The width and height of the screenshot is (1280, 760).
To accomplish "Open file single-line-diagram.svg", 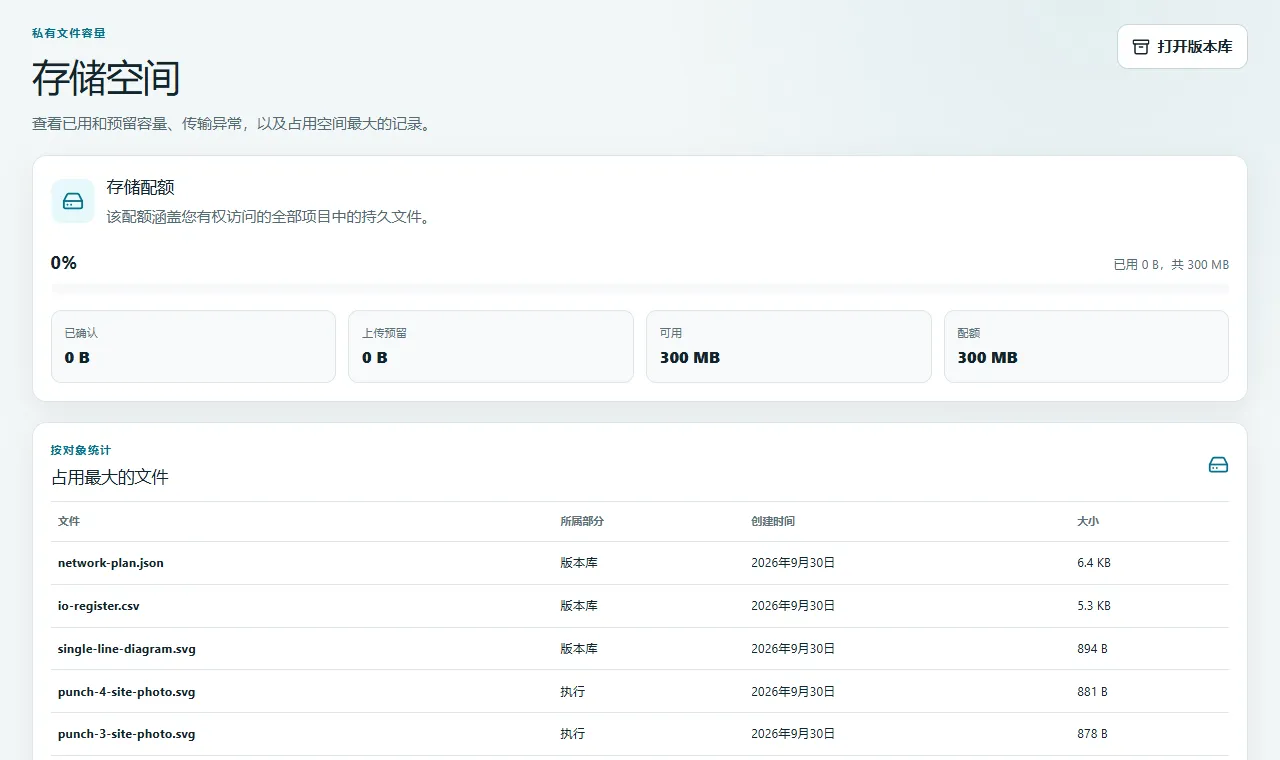I will click(x=127, y=649).
